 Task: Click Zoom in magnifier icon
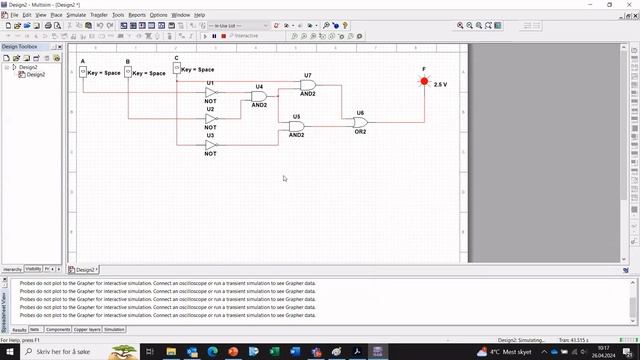pyautogui.click(x=460, y=26)
